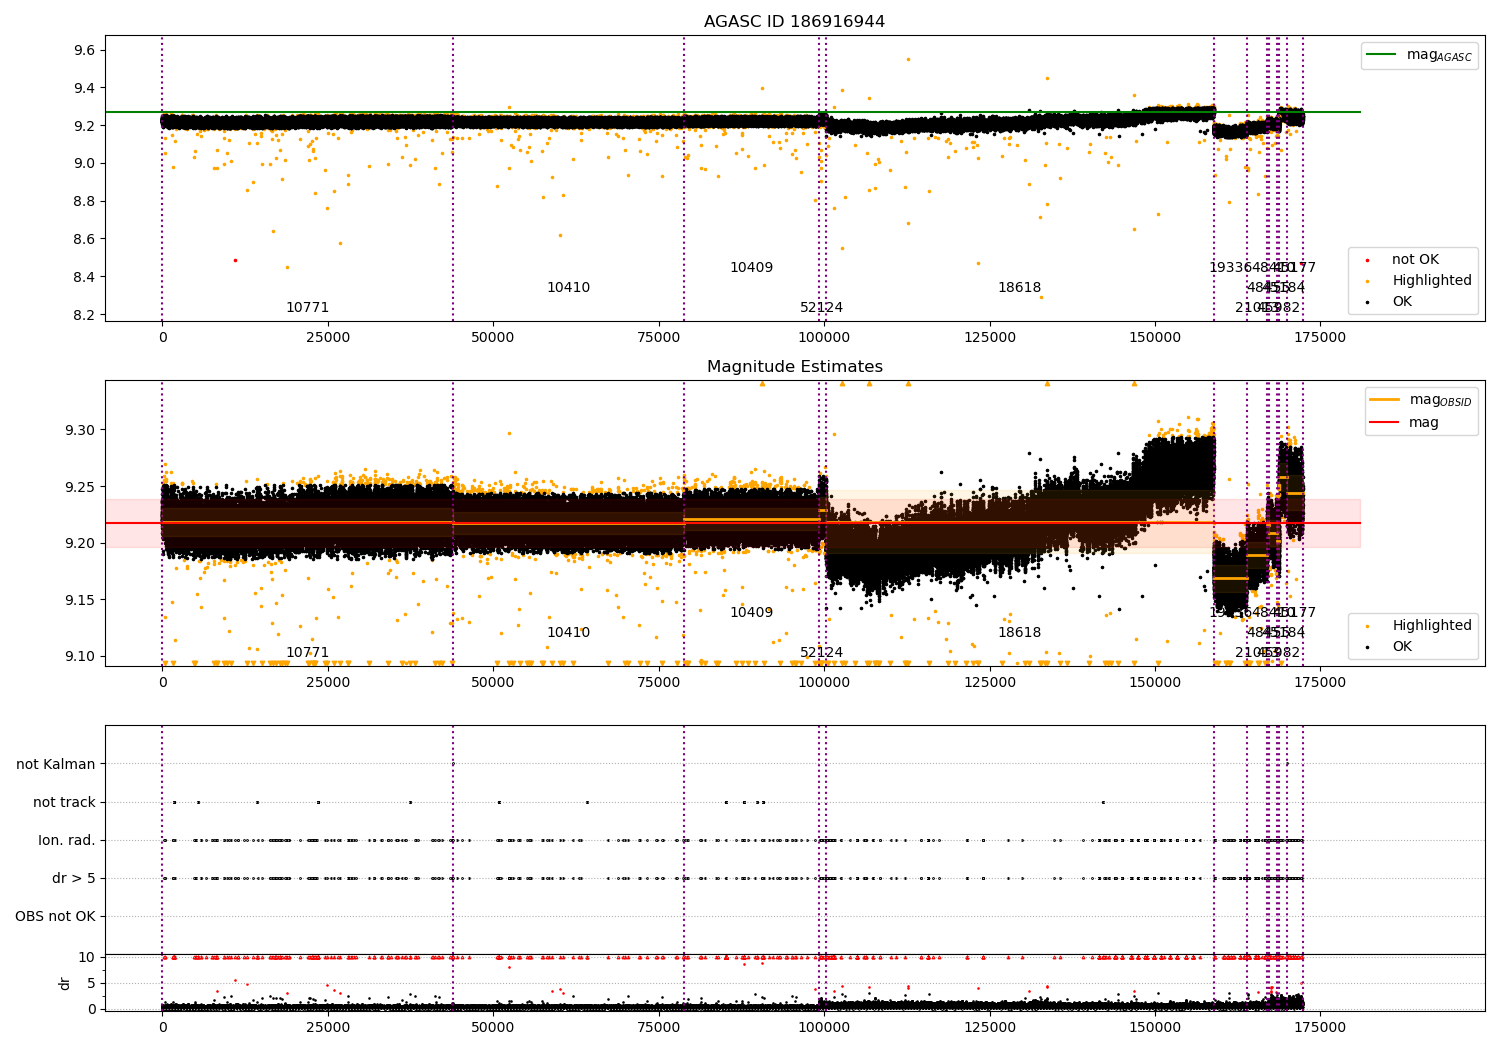Click the 9.6 y-axis tick label
Image resolution: width=1500 pixels, height=1050 pixels.
point(85,50)
